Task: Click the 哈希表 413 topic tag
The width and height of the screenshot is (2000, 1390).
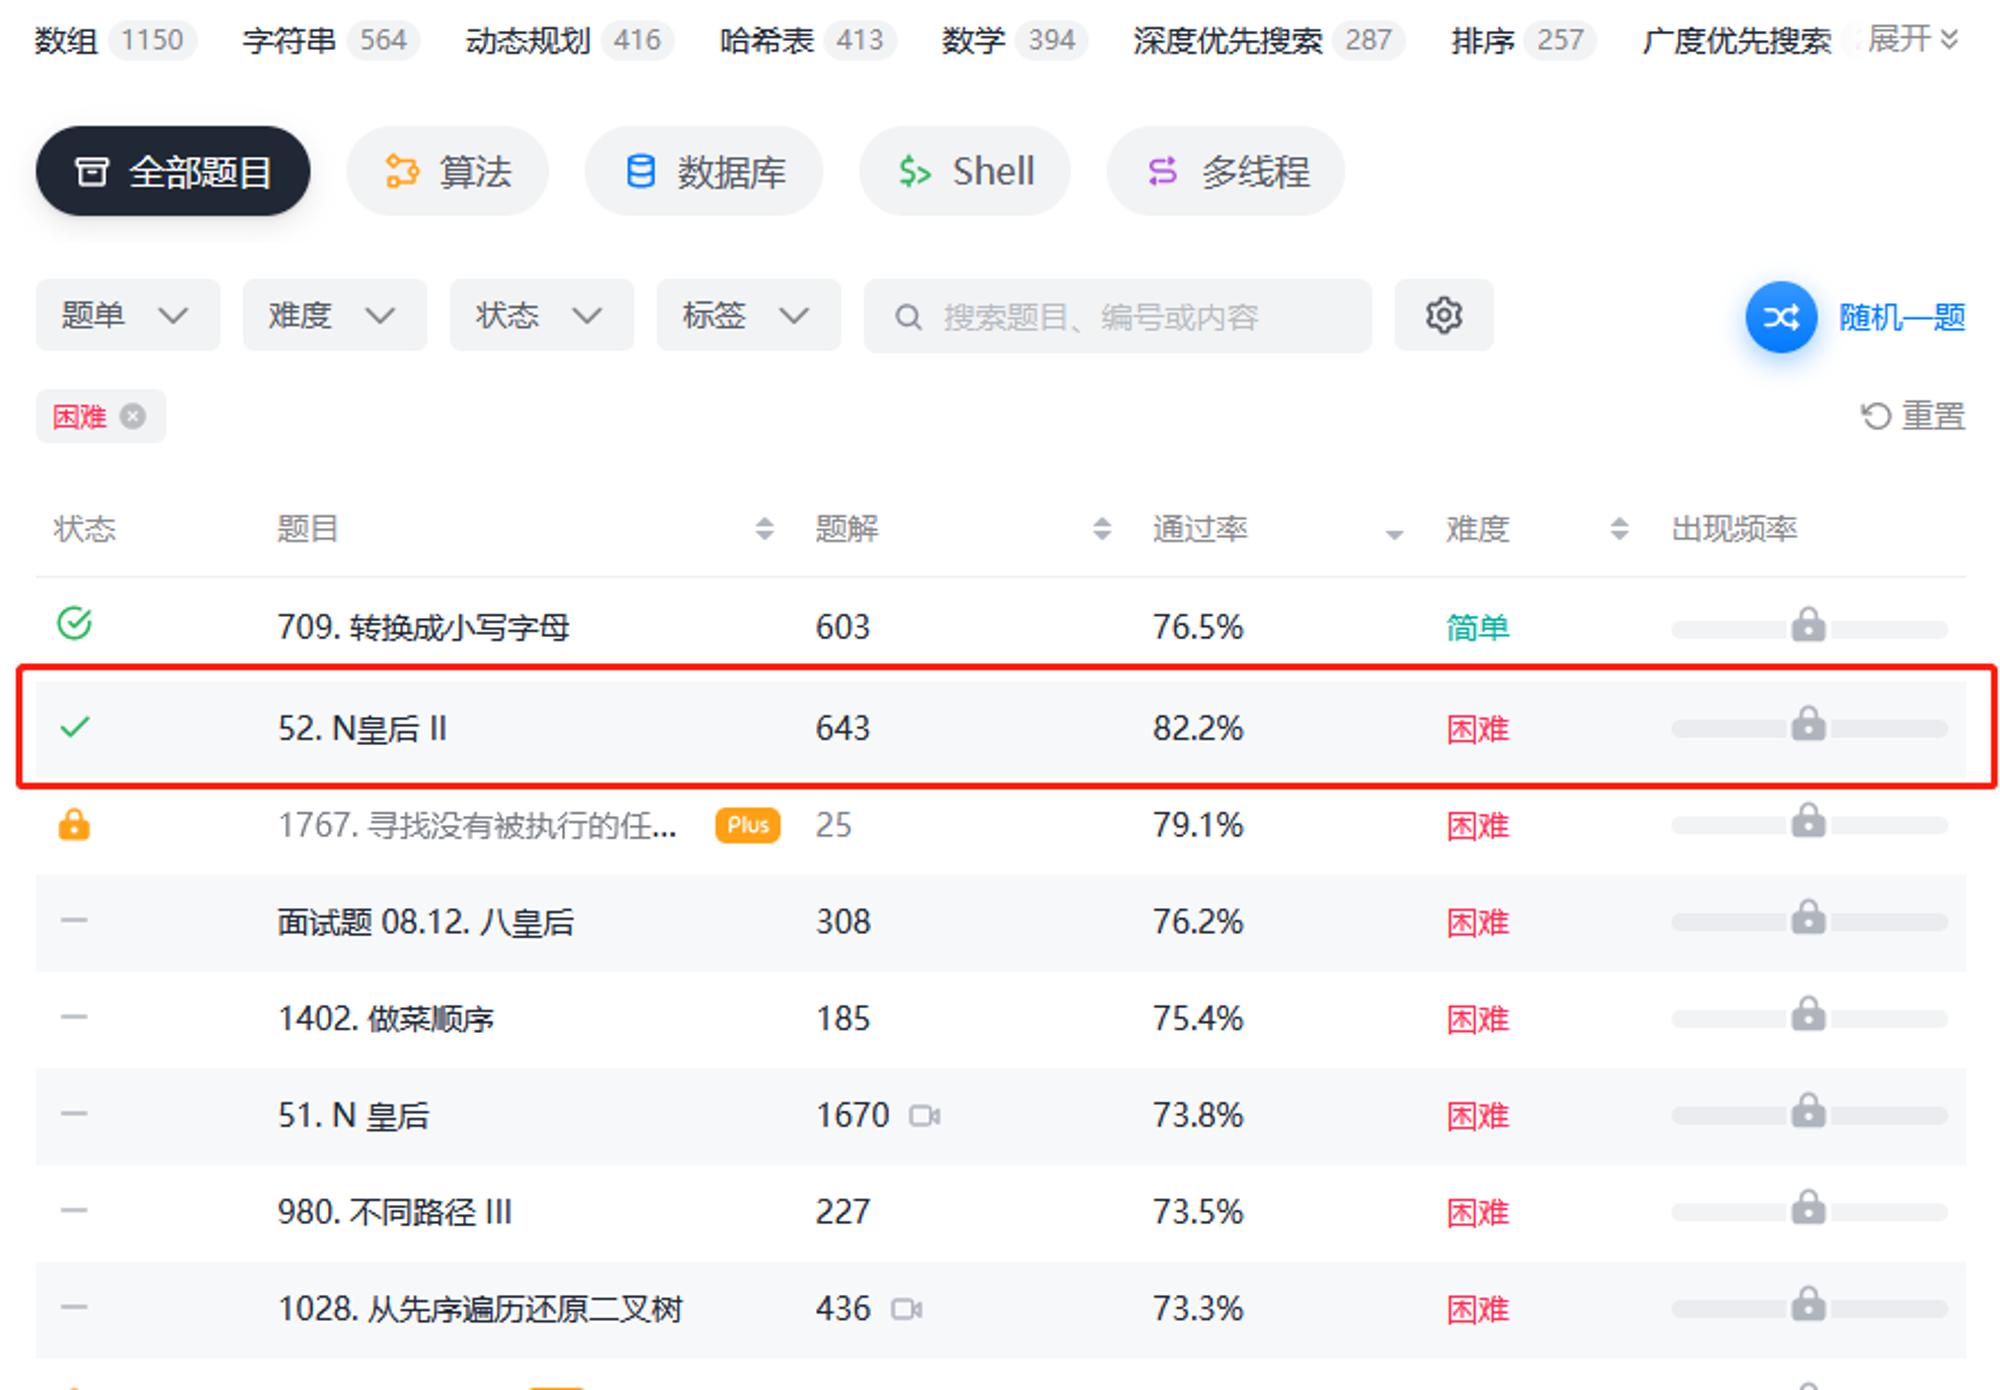Action: (808, 40)
